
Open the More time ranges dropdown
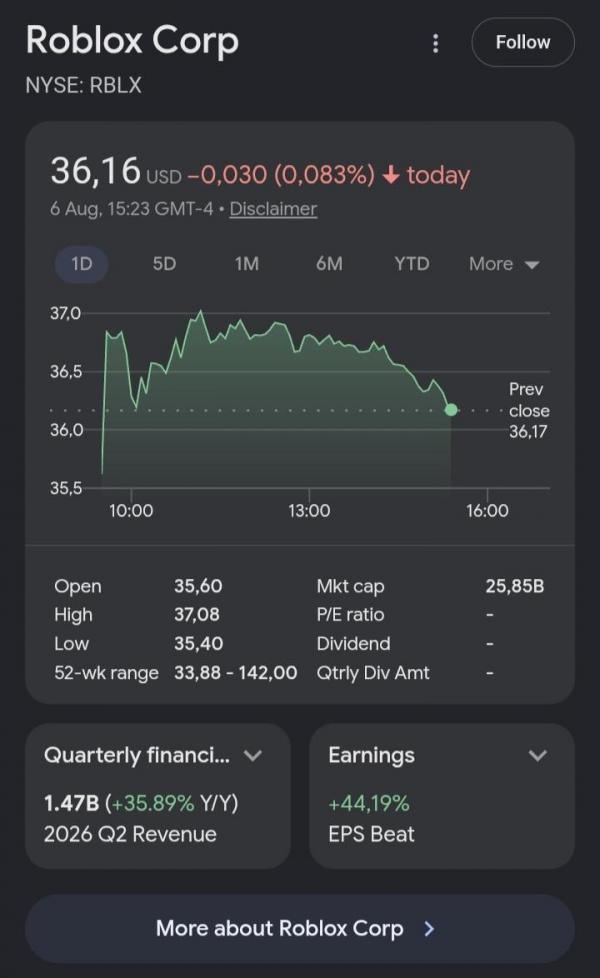coord(504,264)
